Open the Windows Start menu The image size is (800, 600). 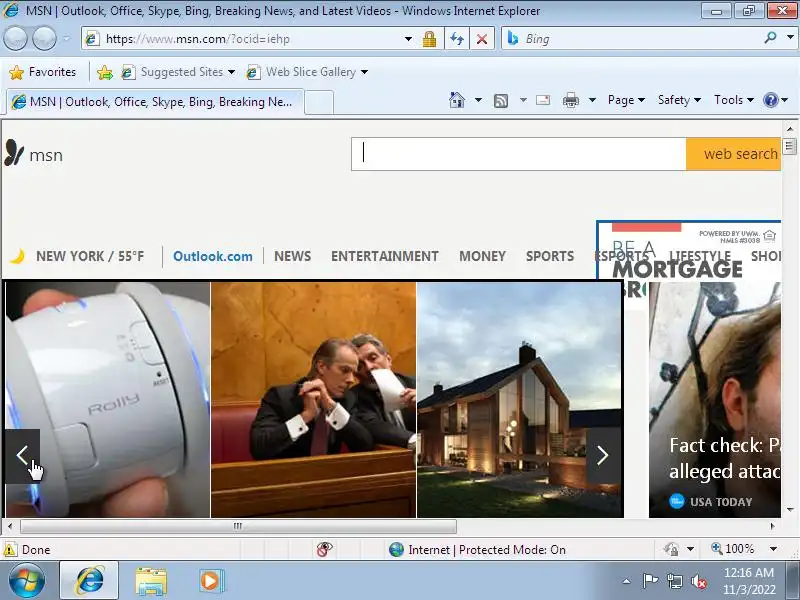(26, 581)
